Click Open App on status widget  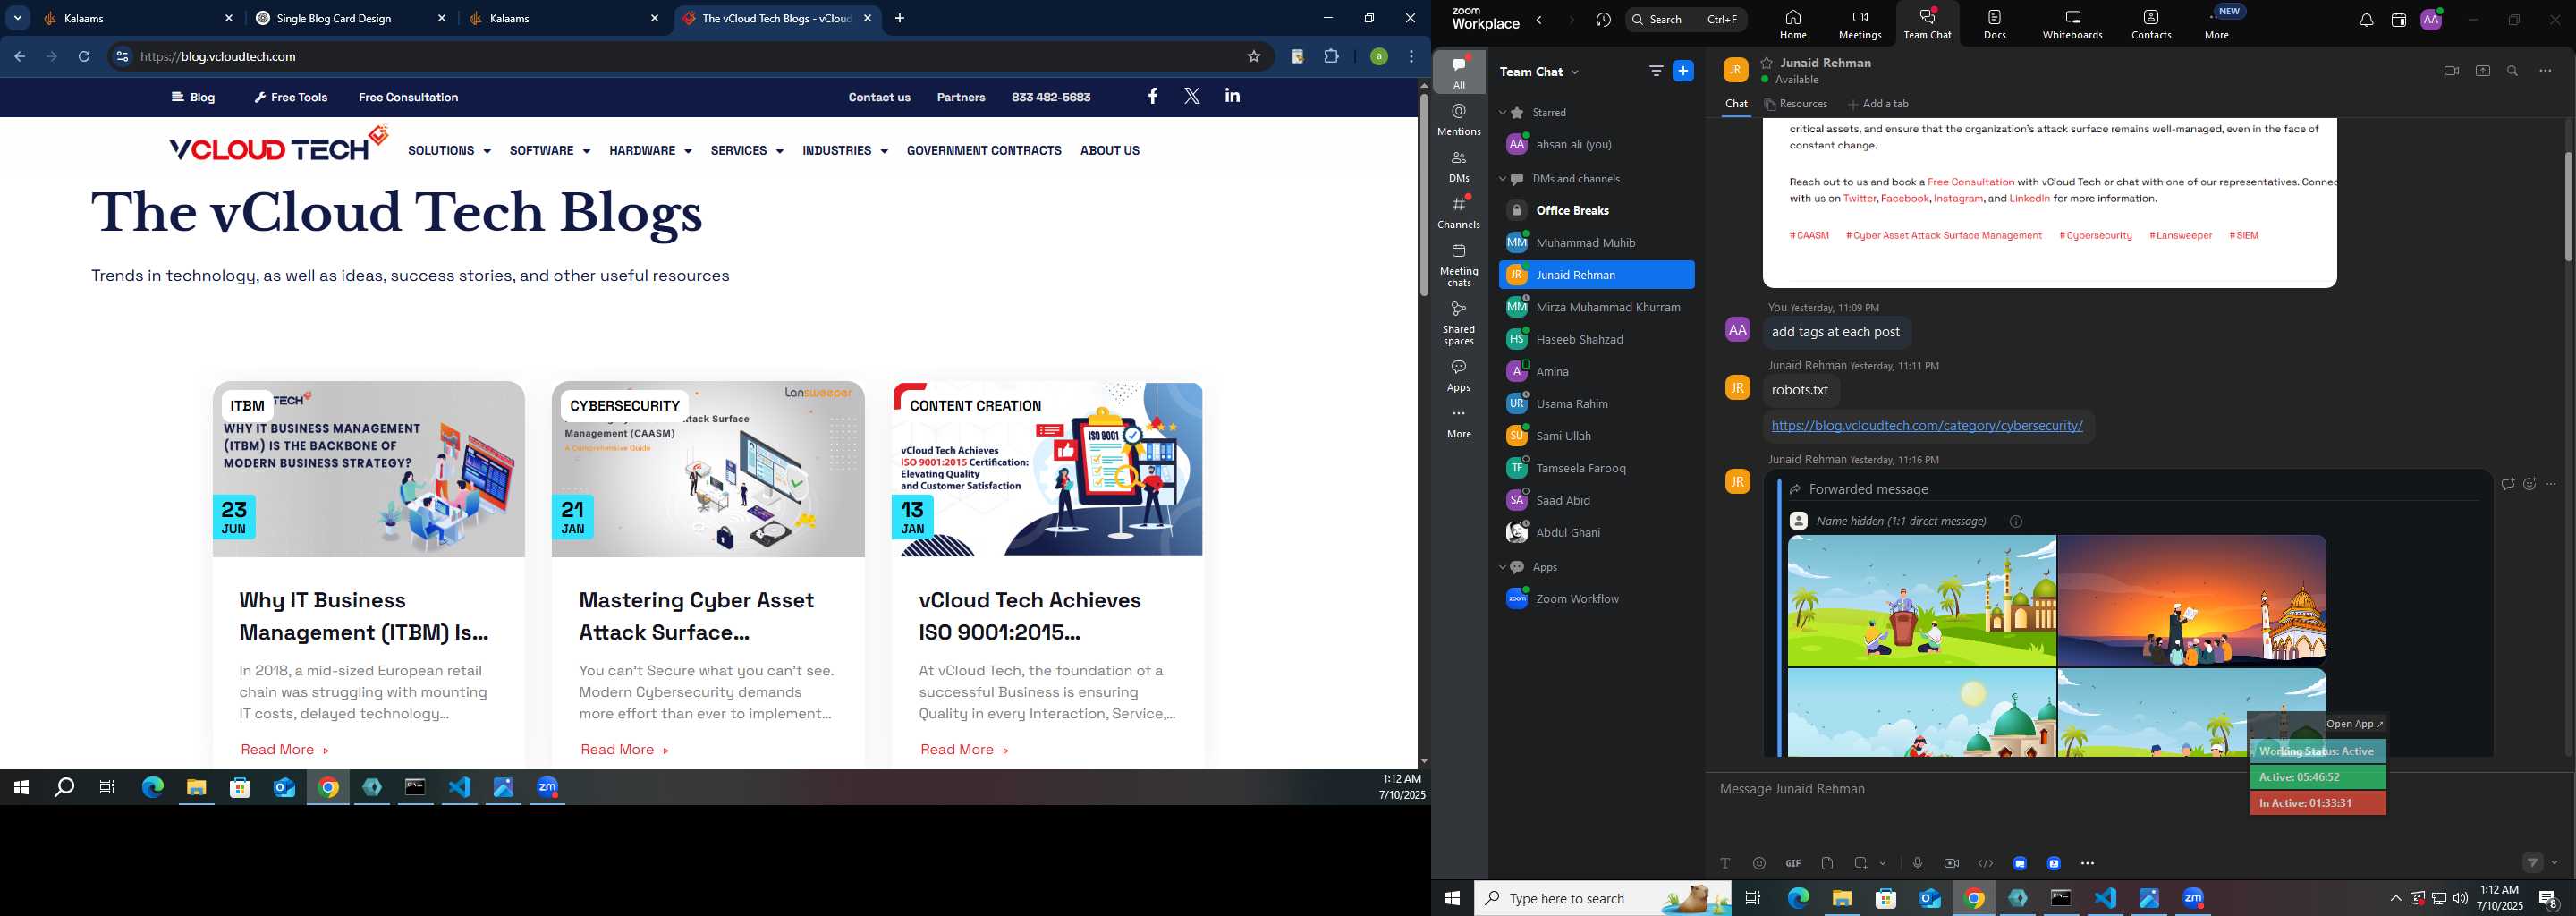tap(2354, 724)
